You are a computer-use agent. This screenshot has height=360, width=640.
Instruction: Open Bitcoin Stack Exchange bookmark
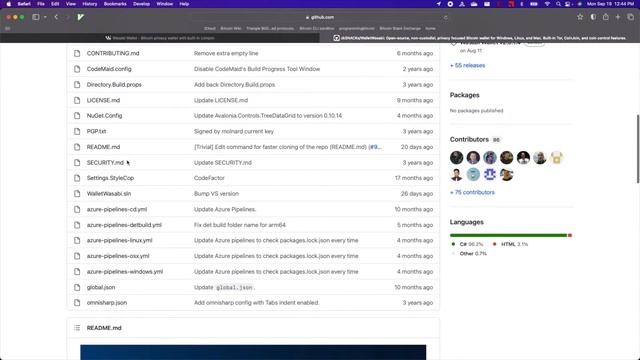400,29
